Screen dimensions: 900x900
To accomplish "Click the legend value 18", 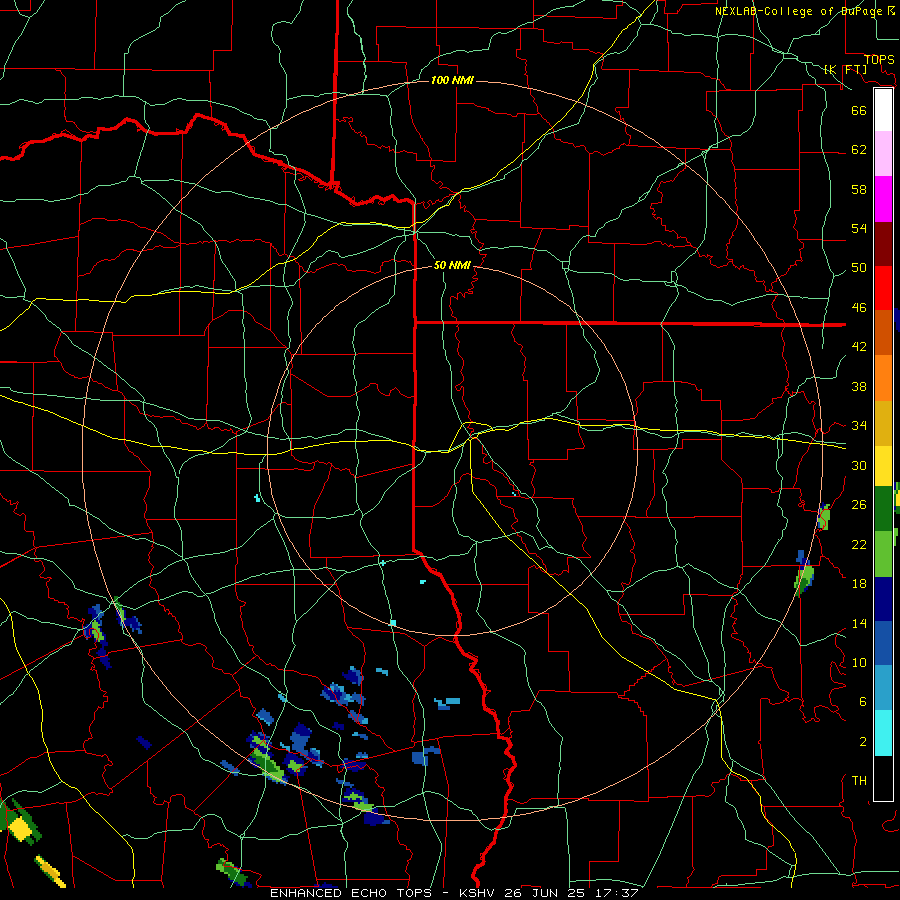I will click(859, 584).
